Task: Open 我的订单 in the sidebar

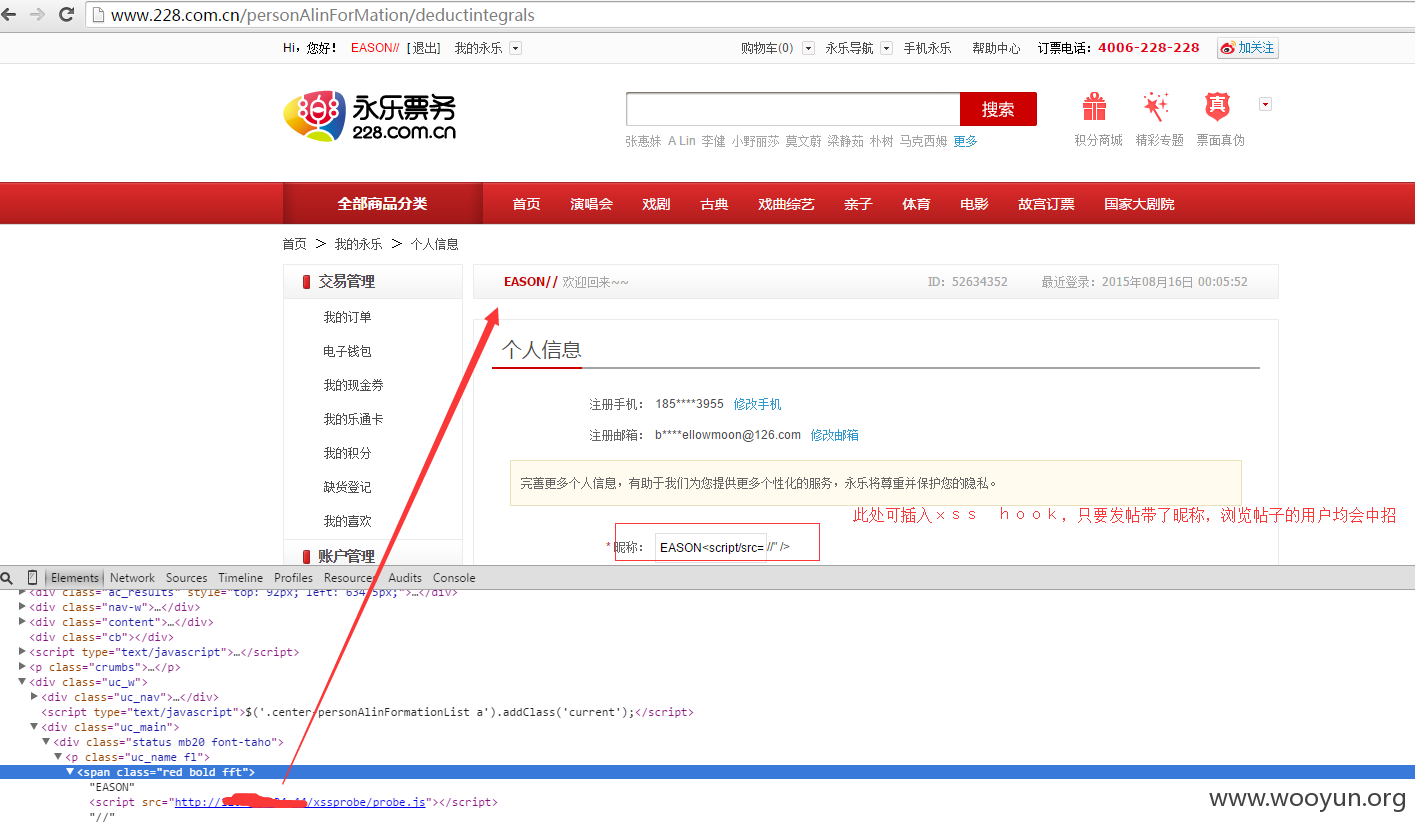Action: point(347,317)
